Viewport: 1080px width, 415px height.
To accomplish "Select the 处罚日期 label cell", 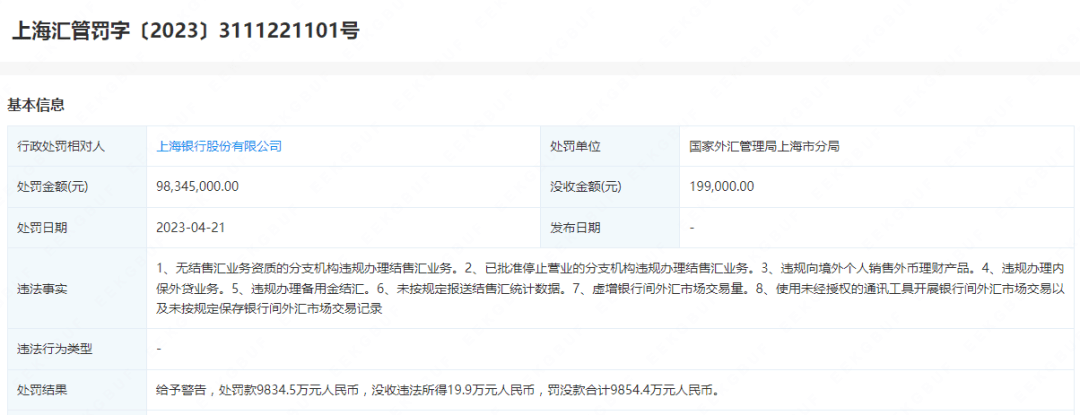I will (x=77, y=228).
